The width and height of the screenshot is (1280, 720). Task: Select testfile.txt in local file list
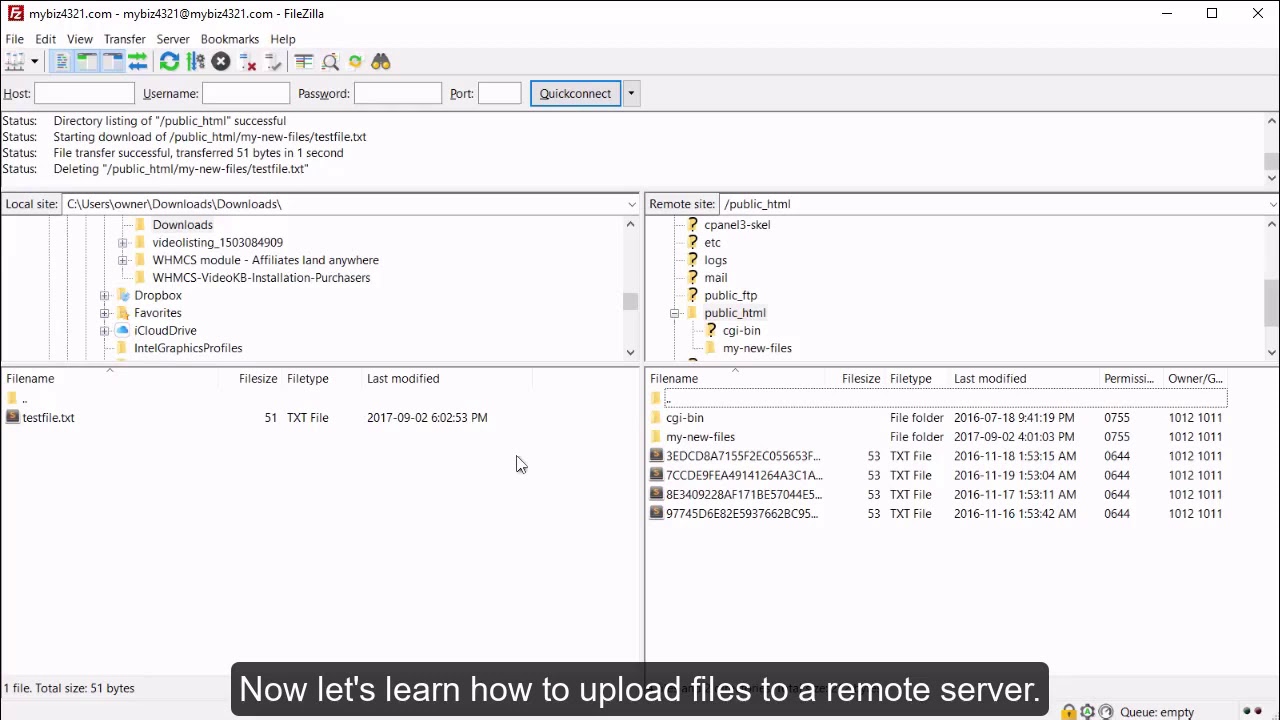pyautogui.click(x=48, y=417)
